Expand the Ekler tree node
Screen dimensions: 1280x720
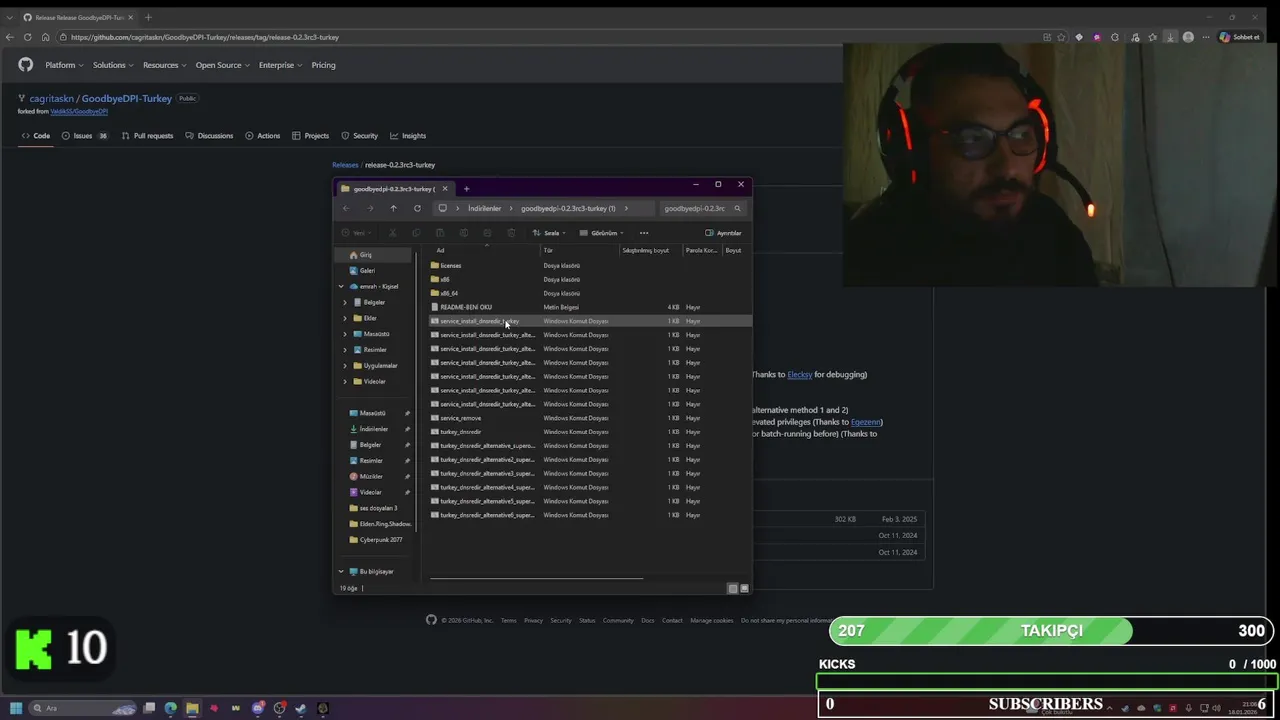click(x=345, y=318)
